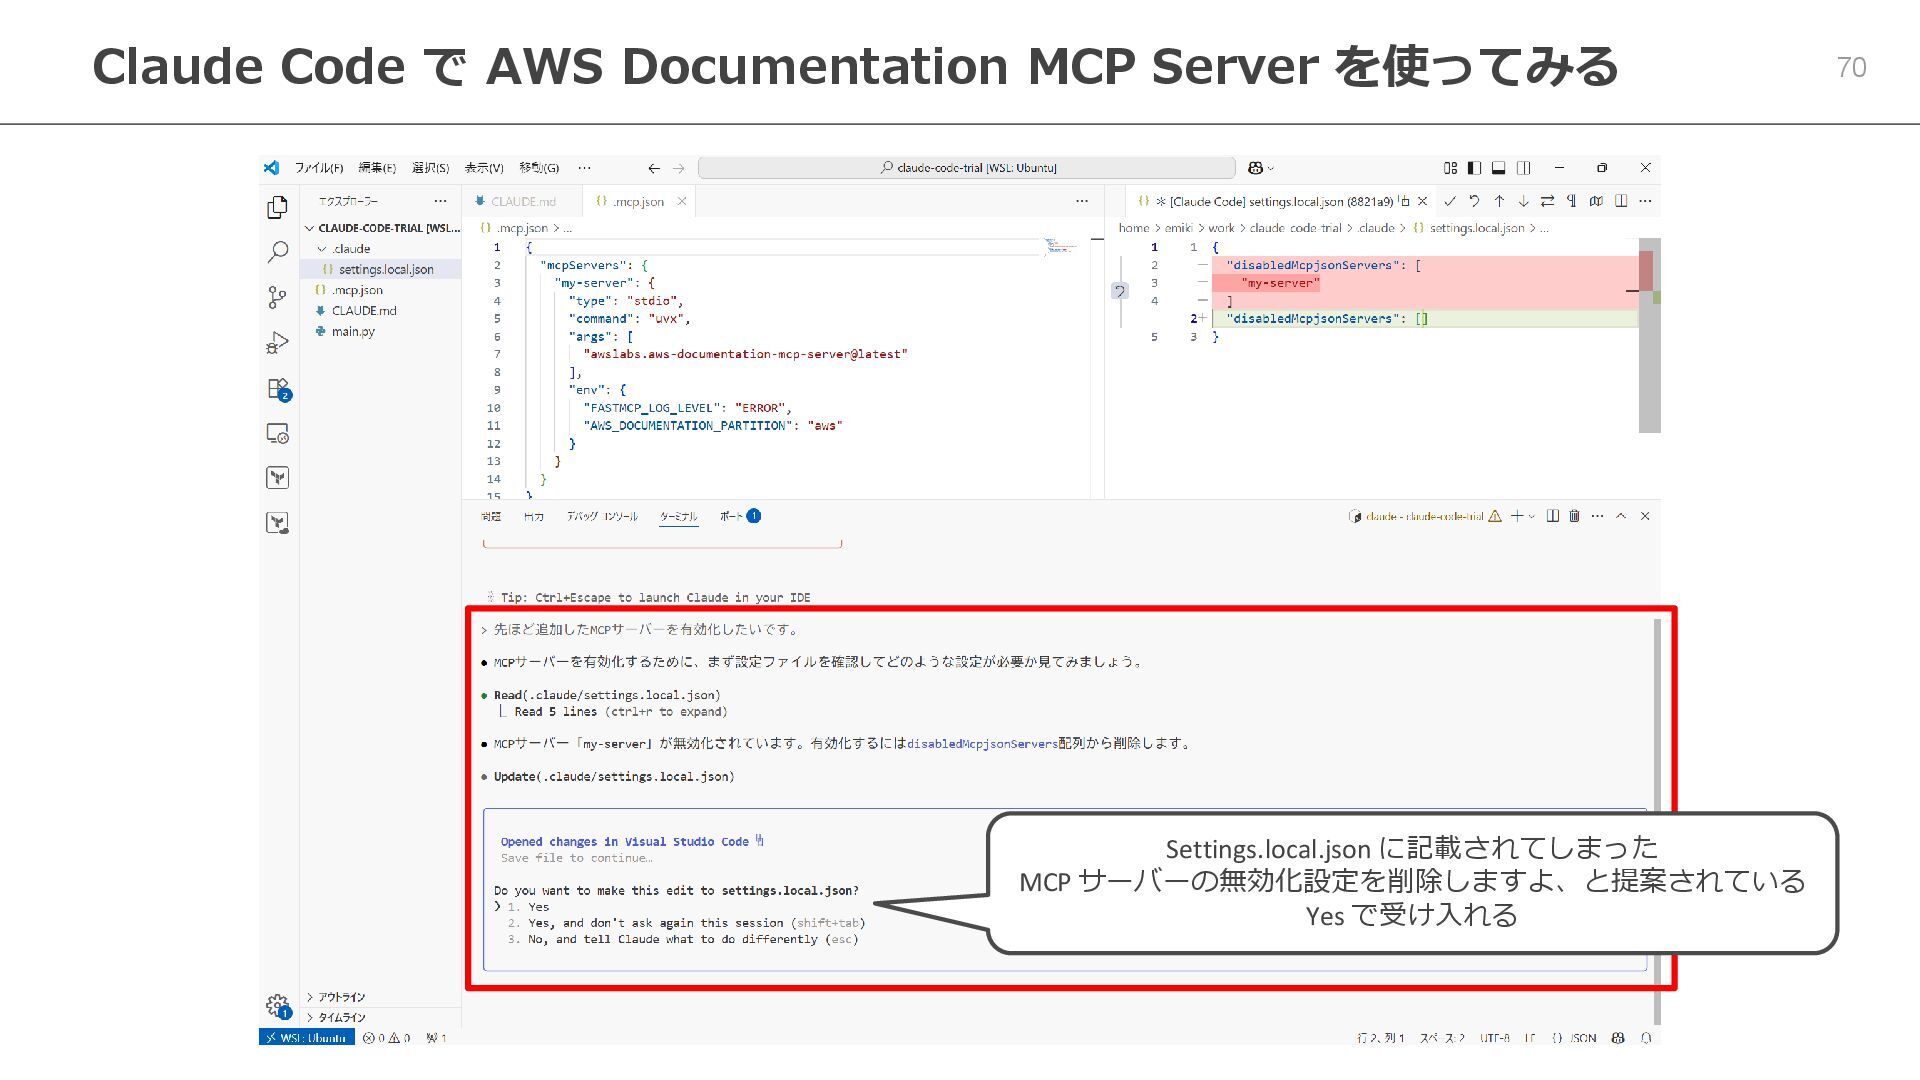The image size is (1920, 1080).
Task: Open the Source Control view
Action: [x=277, y=297]
